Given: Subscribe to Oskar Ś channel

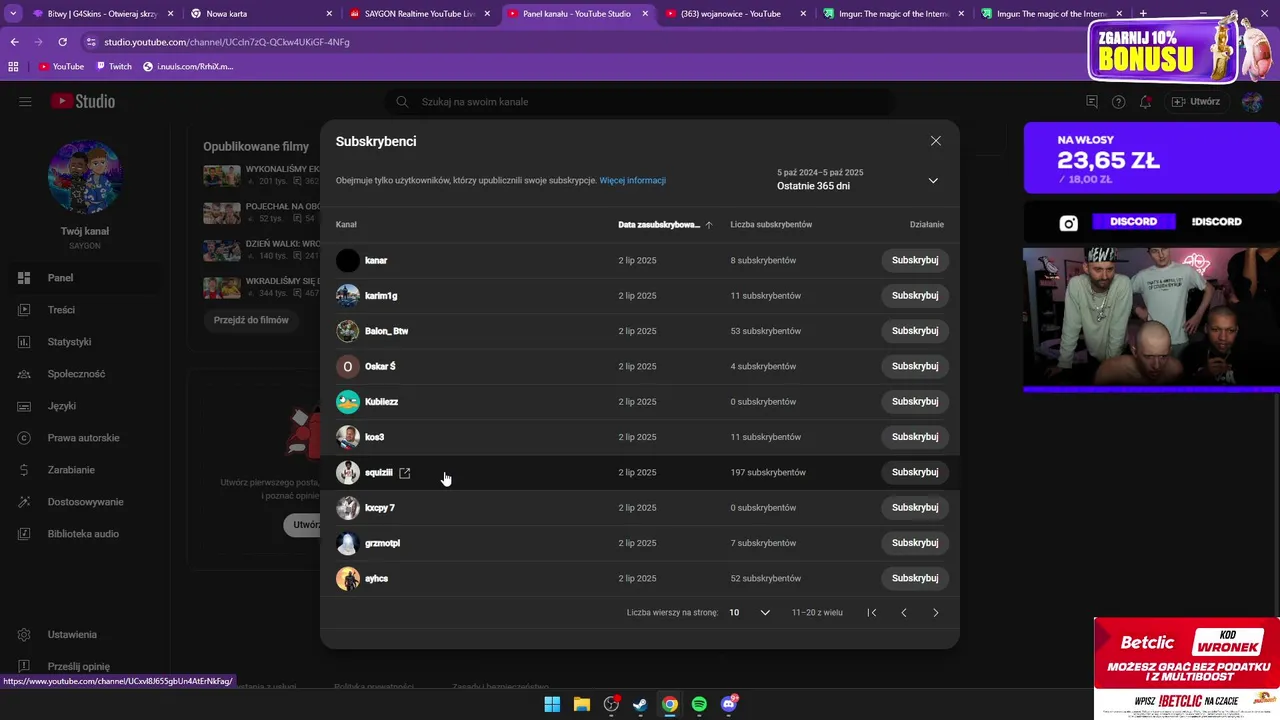Looking at the screenshot, I should (915, 366).
